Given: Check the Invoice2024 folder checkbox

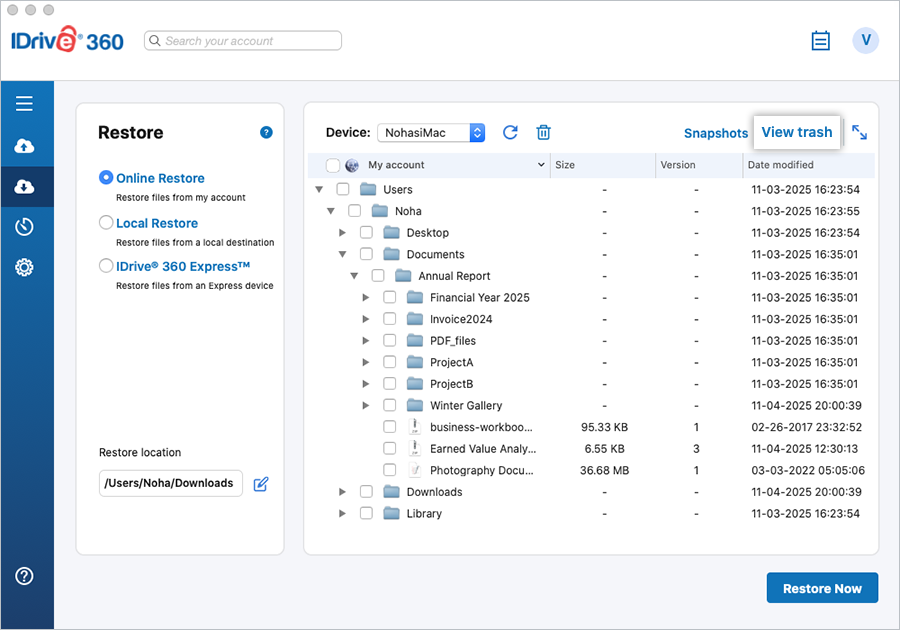Looking at the screenshot, I should (390, 319).
